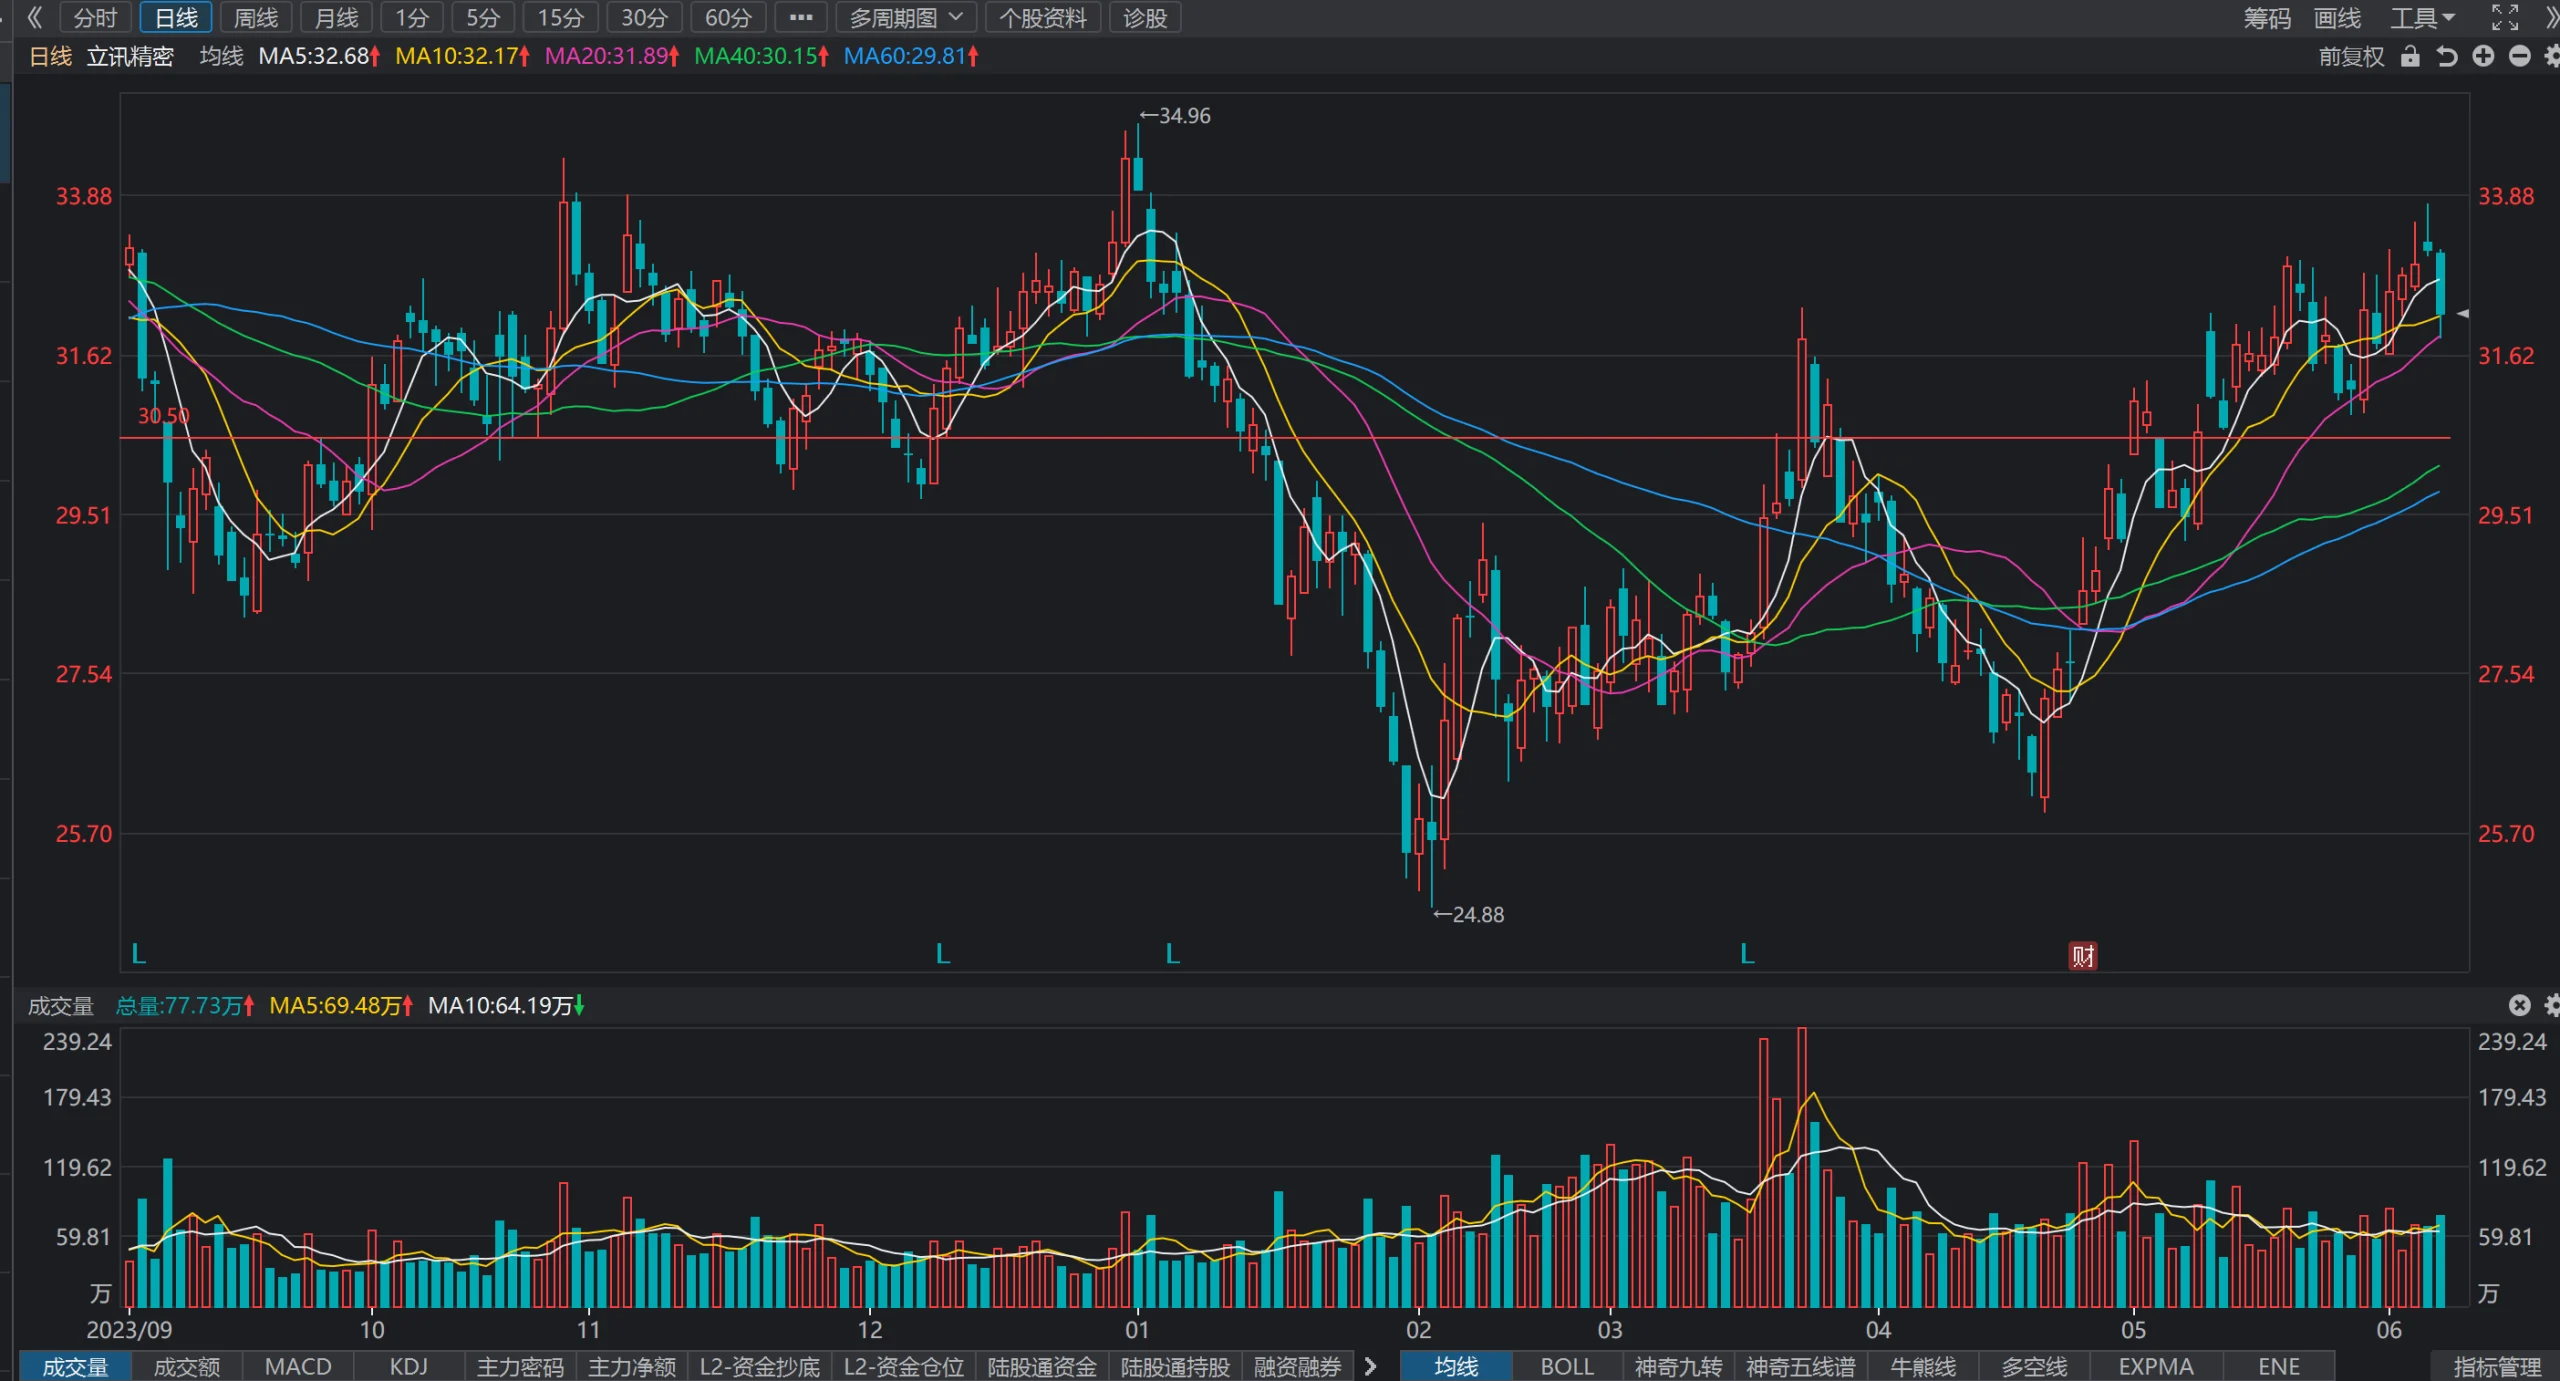Click the MA40:30.15 indicator label
The image size is (2560, 1381).
[761, 56]
